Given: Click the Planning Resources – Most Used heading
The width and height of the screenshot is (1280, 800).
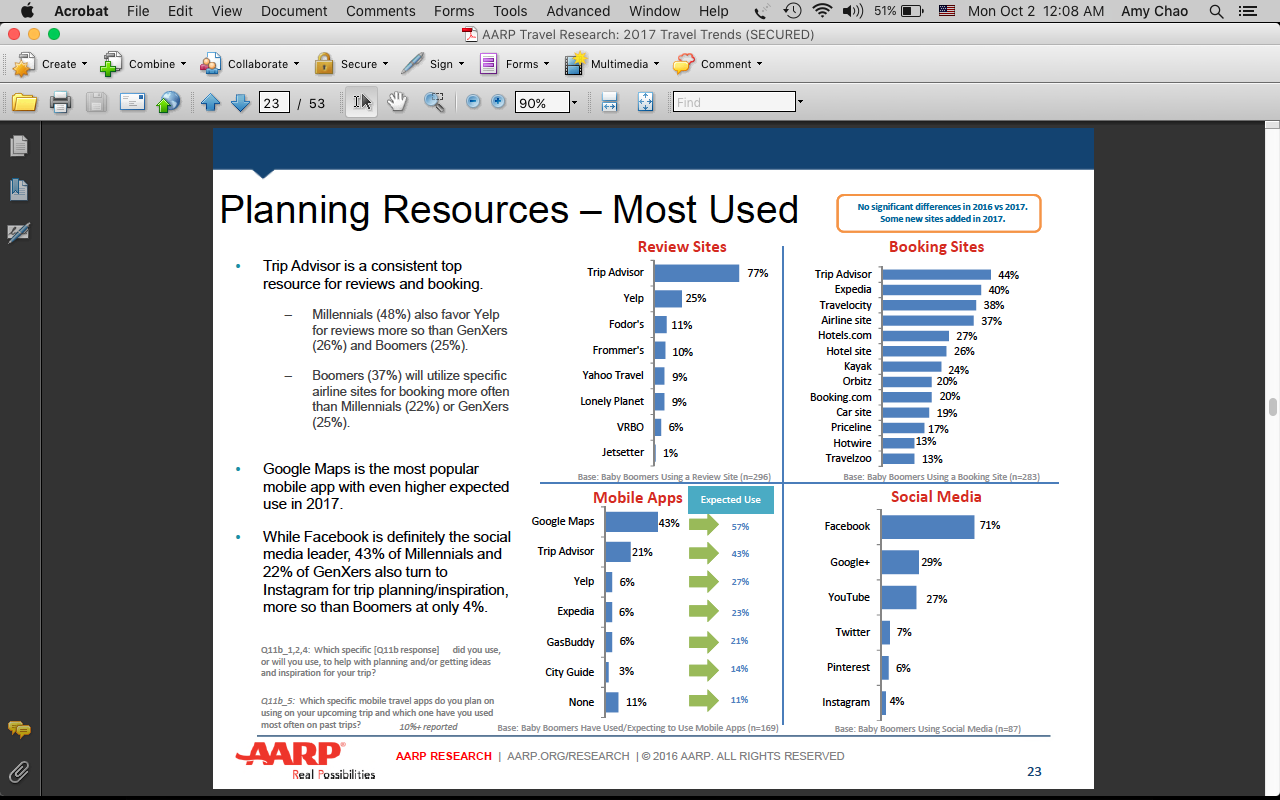Looking at the screenshot, I should click(509, 209).
